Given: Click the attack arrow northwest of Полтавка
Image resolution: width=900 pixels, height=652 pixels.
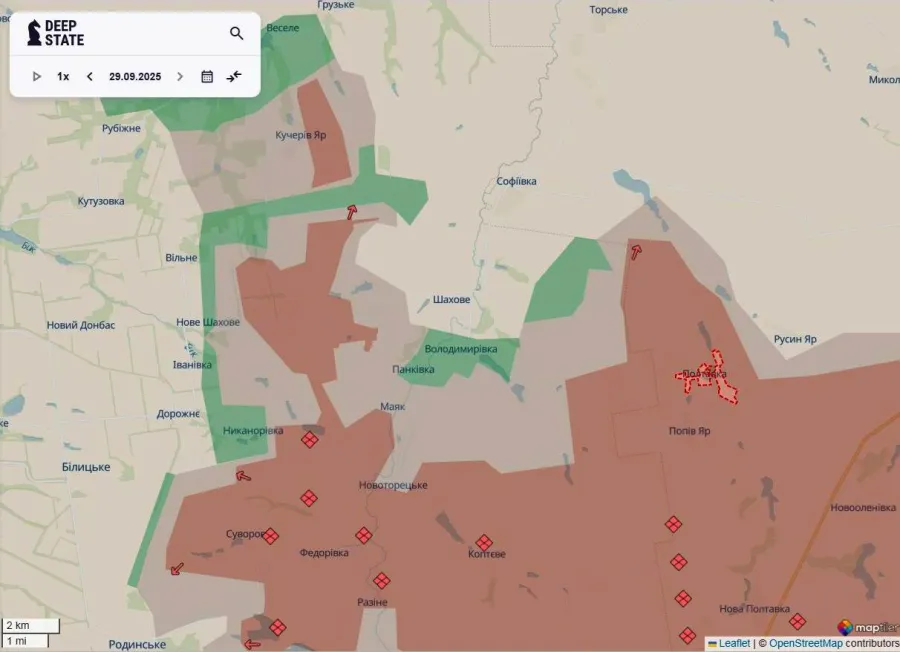Looking at the screenshot, I should (x=635, y=250).
